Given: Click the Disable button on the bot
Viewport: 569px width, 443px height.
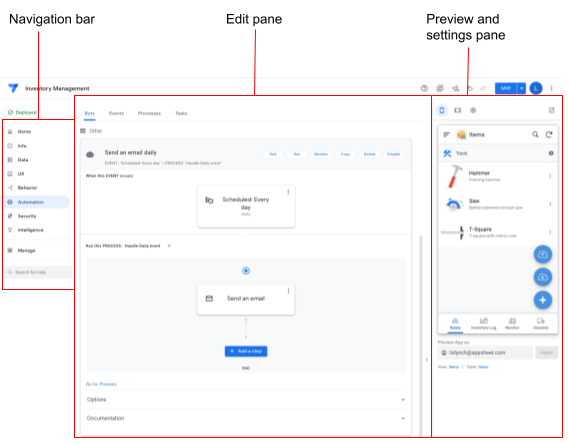Looking at the screenshot, I should 393,154.
